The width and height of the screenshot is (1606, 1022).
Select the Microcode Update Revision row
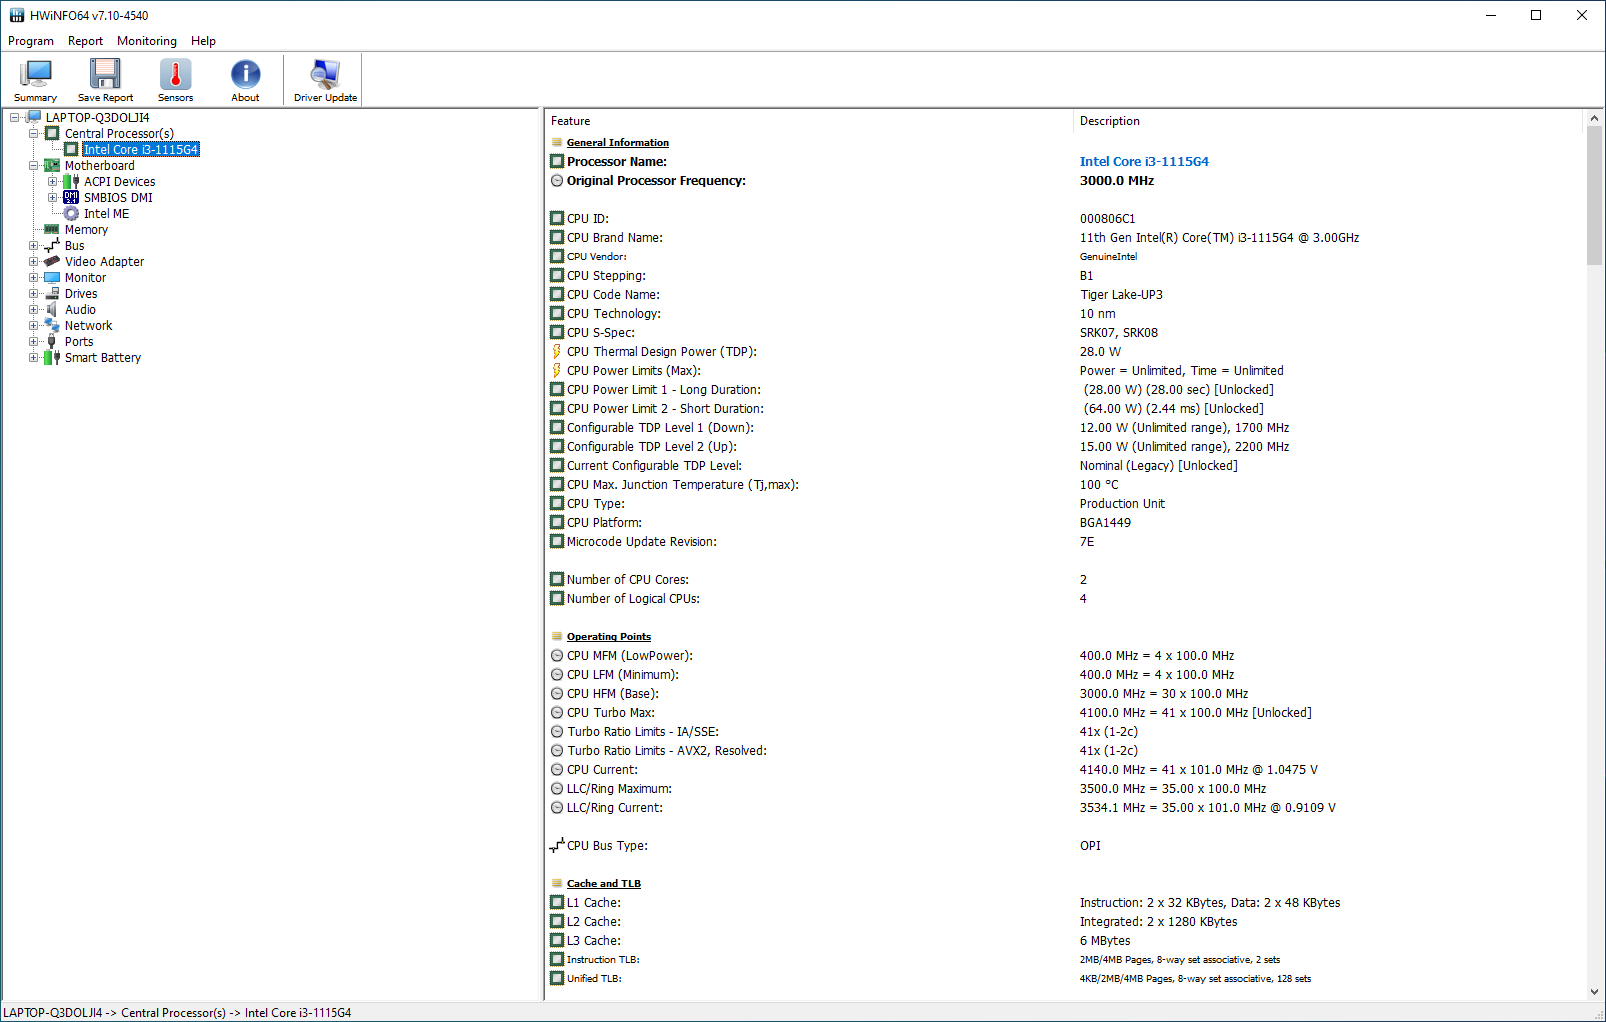point(1065,541)
